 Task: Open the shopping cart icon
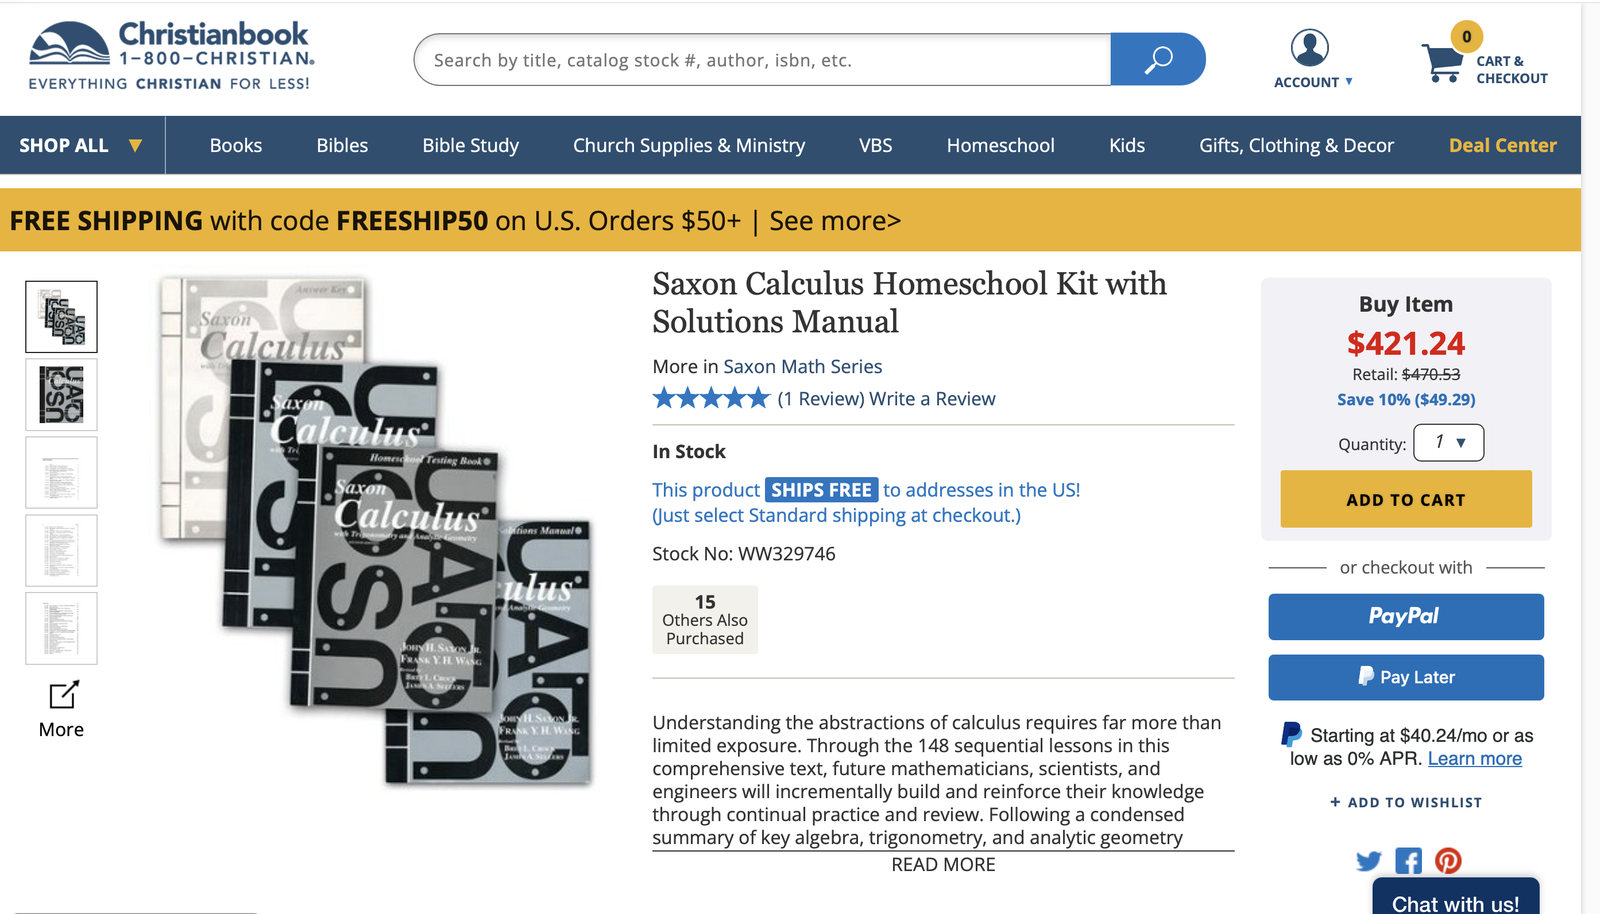1443,63
